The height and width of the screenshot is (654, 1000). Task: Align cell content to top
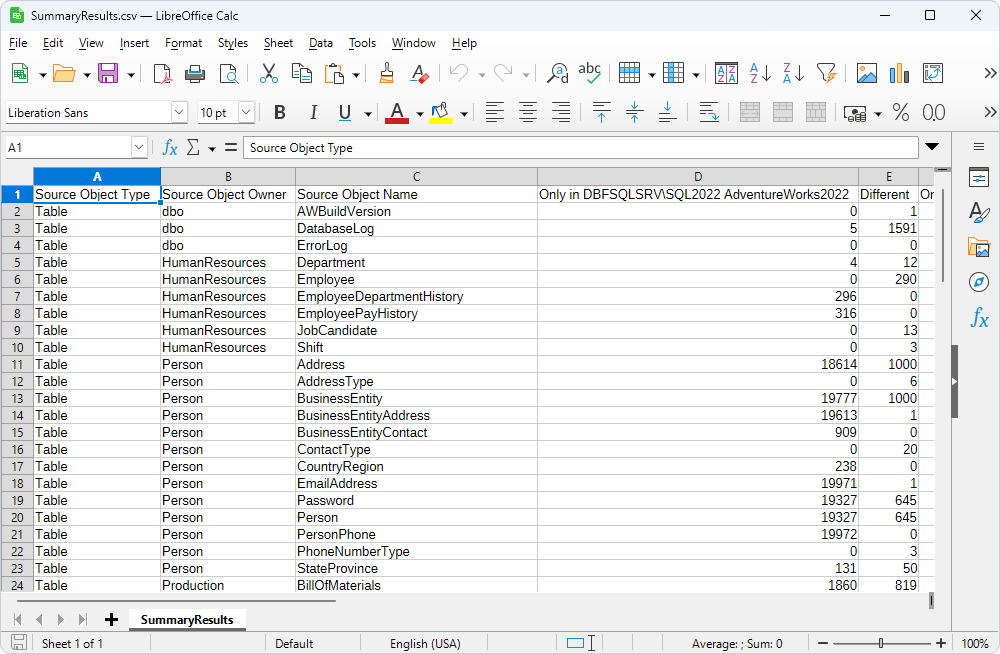click(x=601, y=113)
